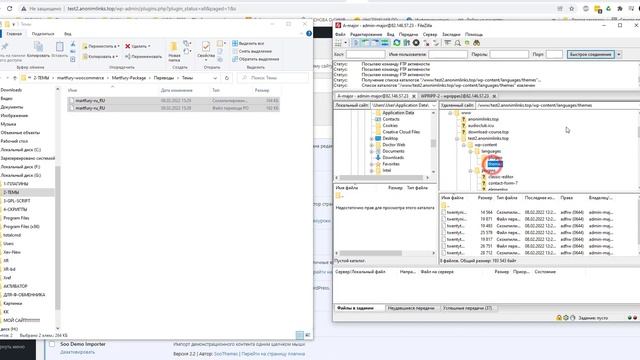This screenshot has width=640, height=360.
Task: Click the Quickconnect button
Action: coord(590,54)
